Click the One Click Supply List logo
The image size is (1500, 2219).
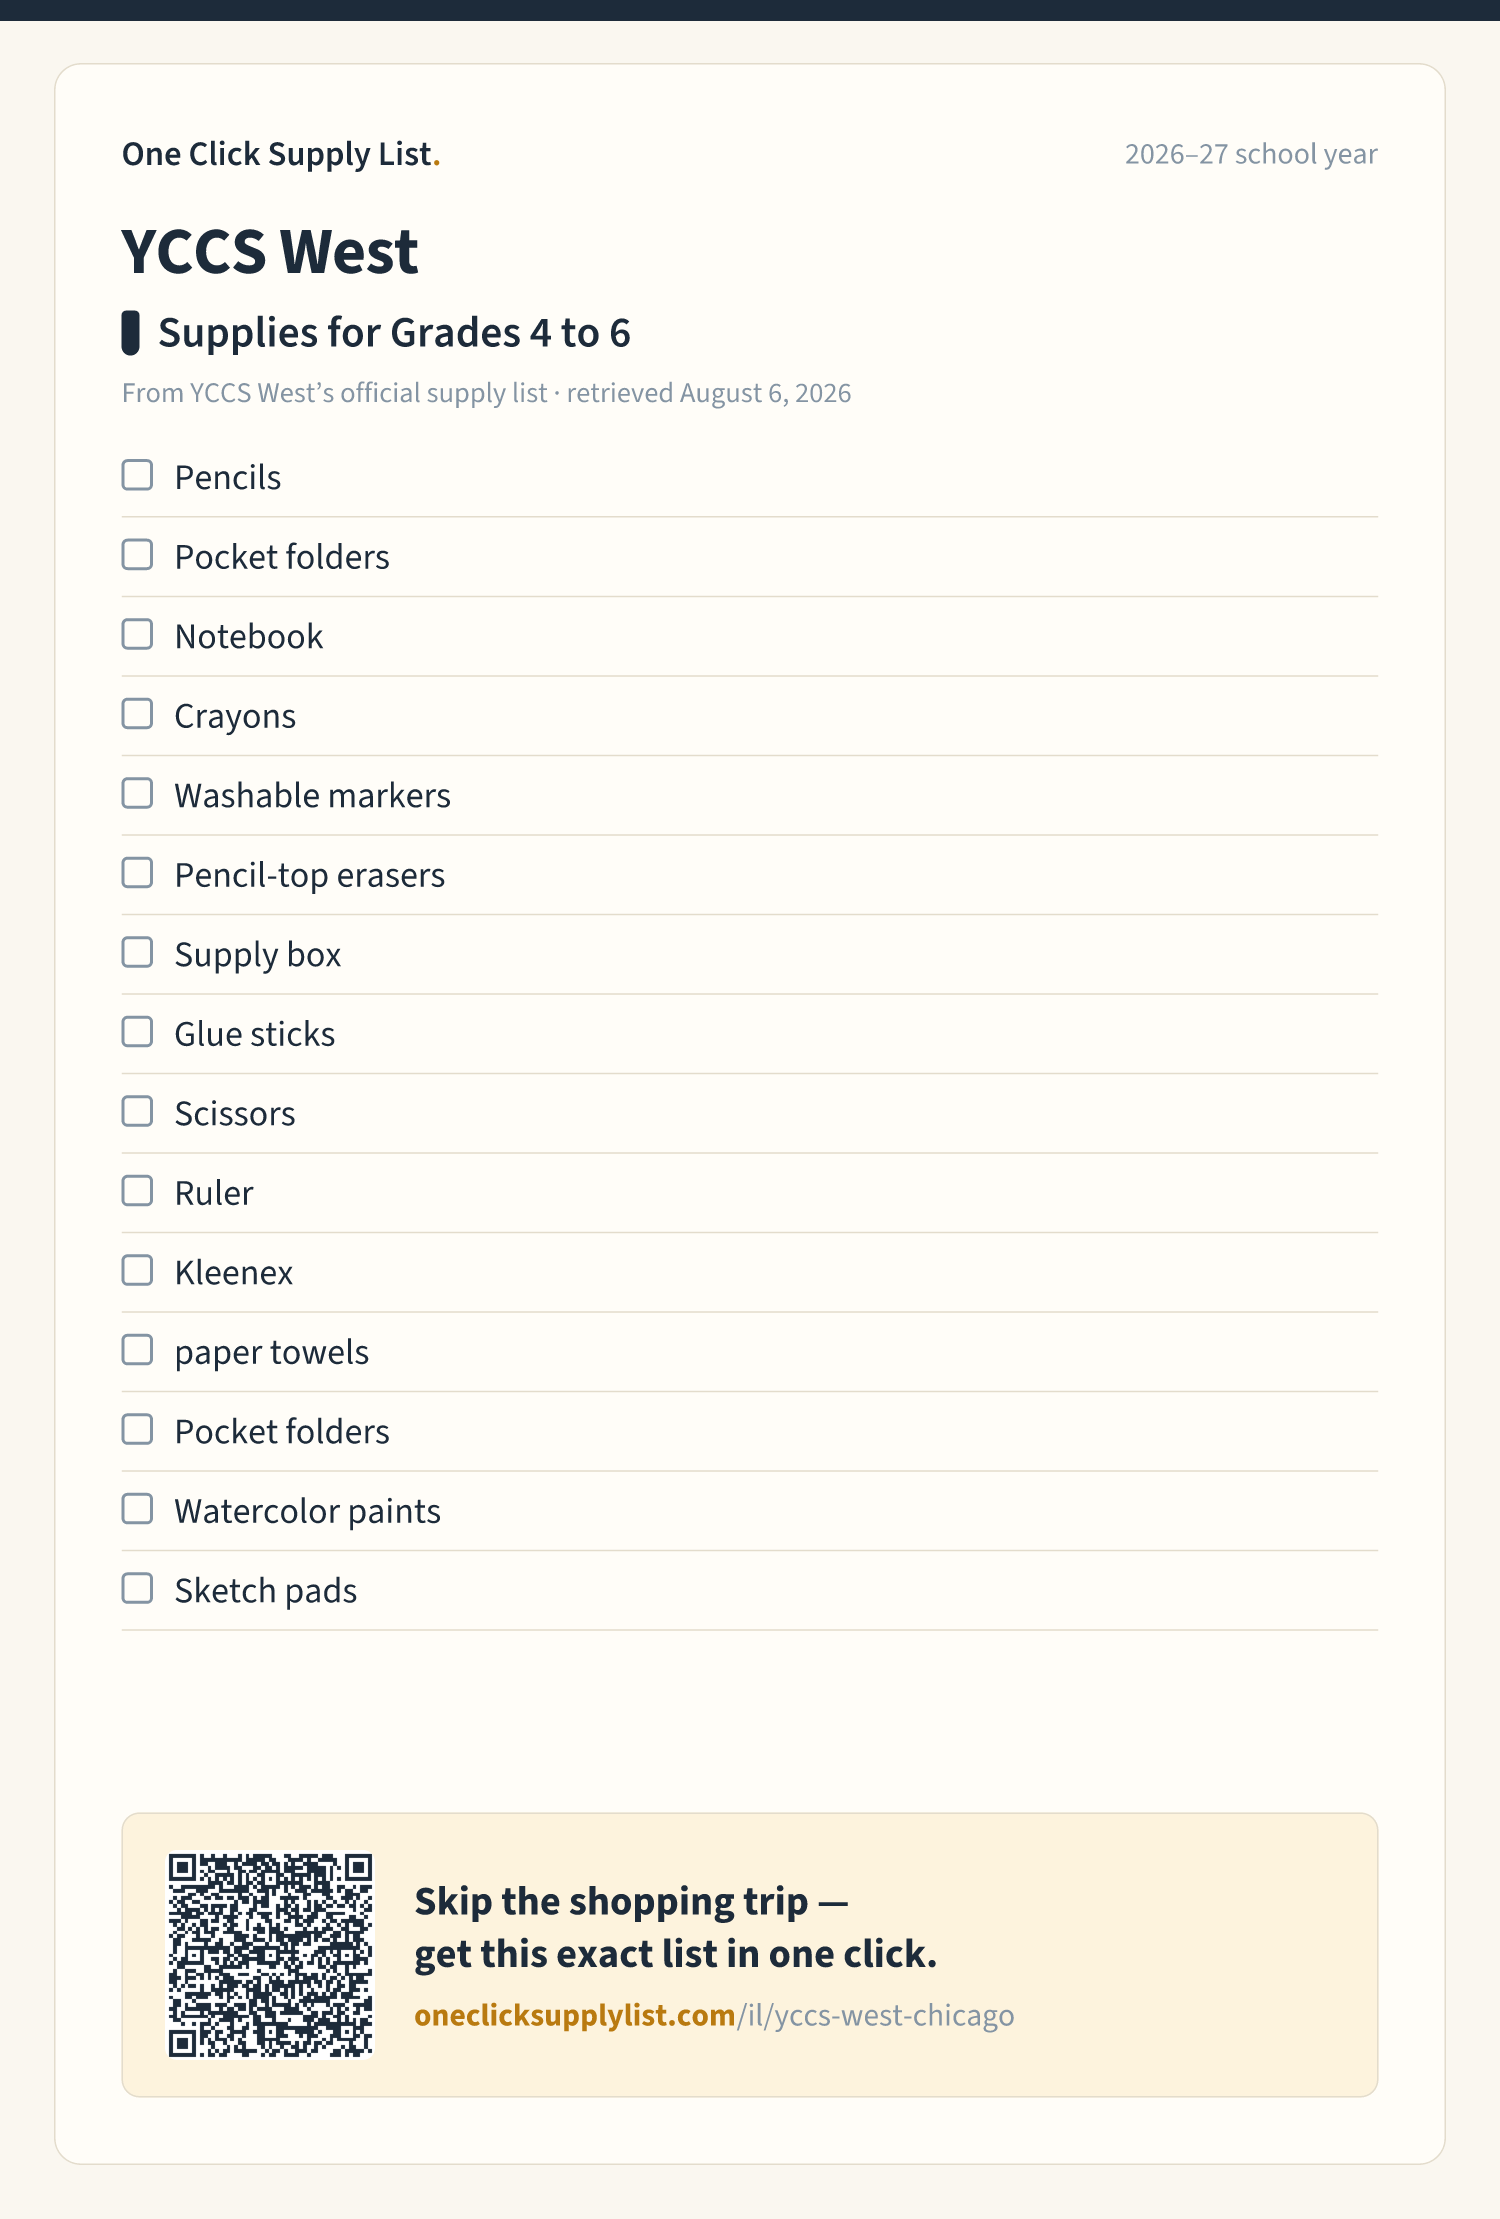[x=281, y=154]
